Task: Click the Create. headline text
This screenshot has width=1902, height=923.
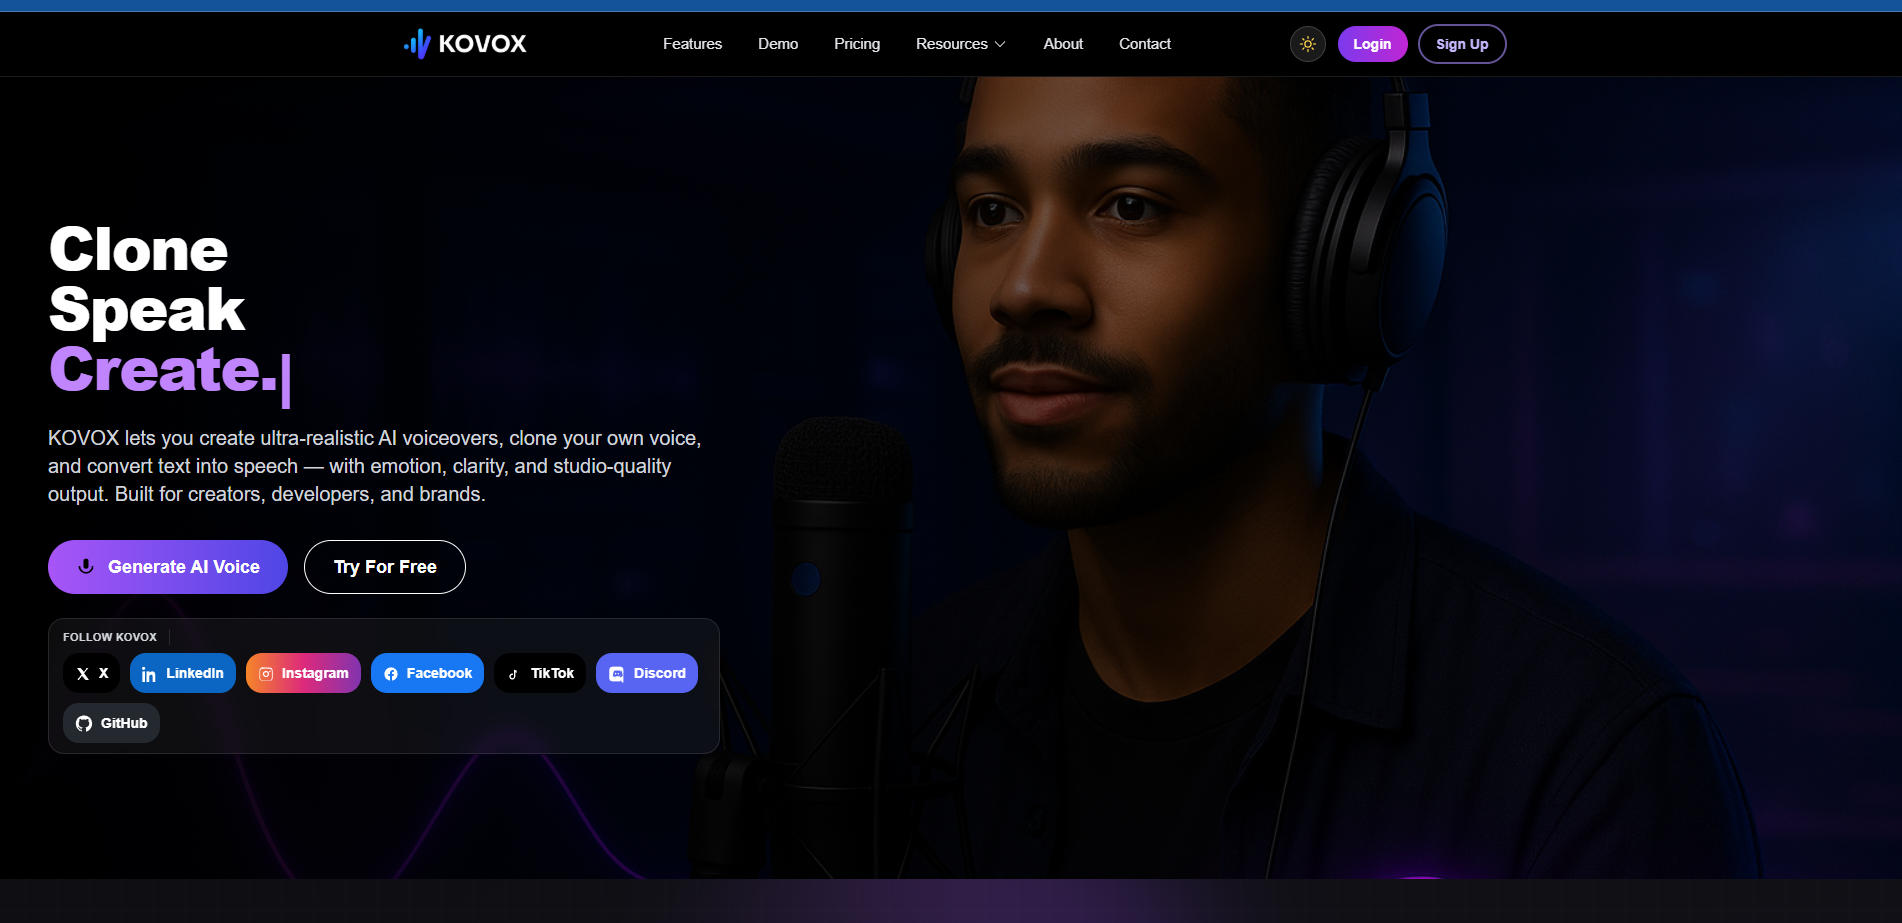Action: 163,370
